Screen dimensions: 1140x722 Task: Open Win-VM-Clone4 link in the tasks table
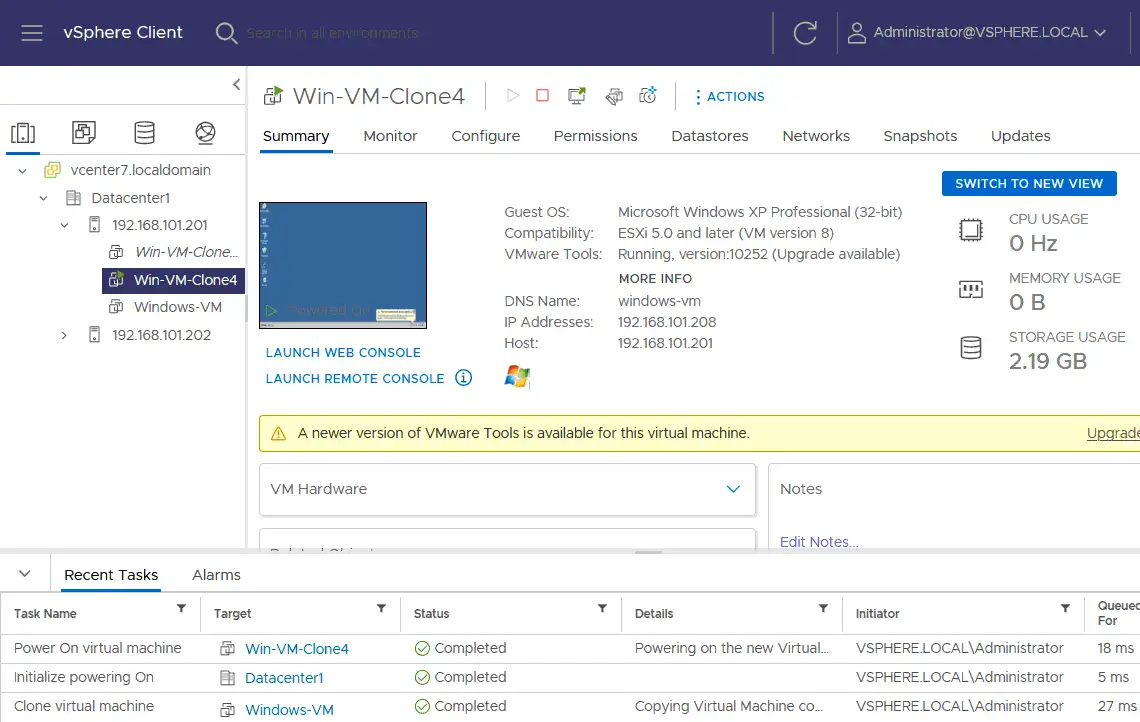[297, 649]
